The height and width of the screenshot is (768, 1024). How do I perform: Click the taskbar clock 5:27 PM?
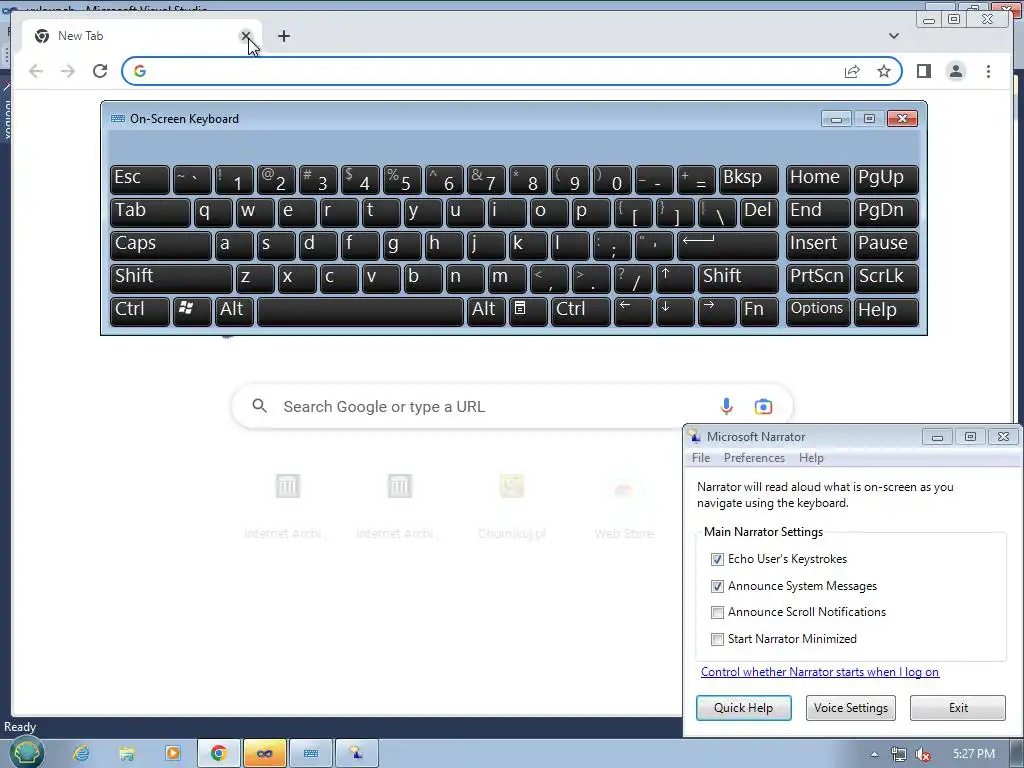[974, 754]
